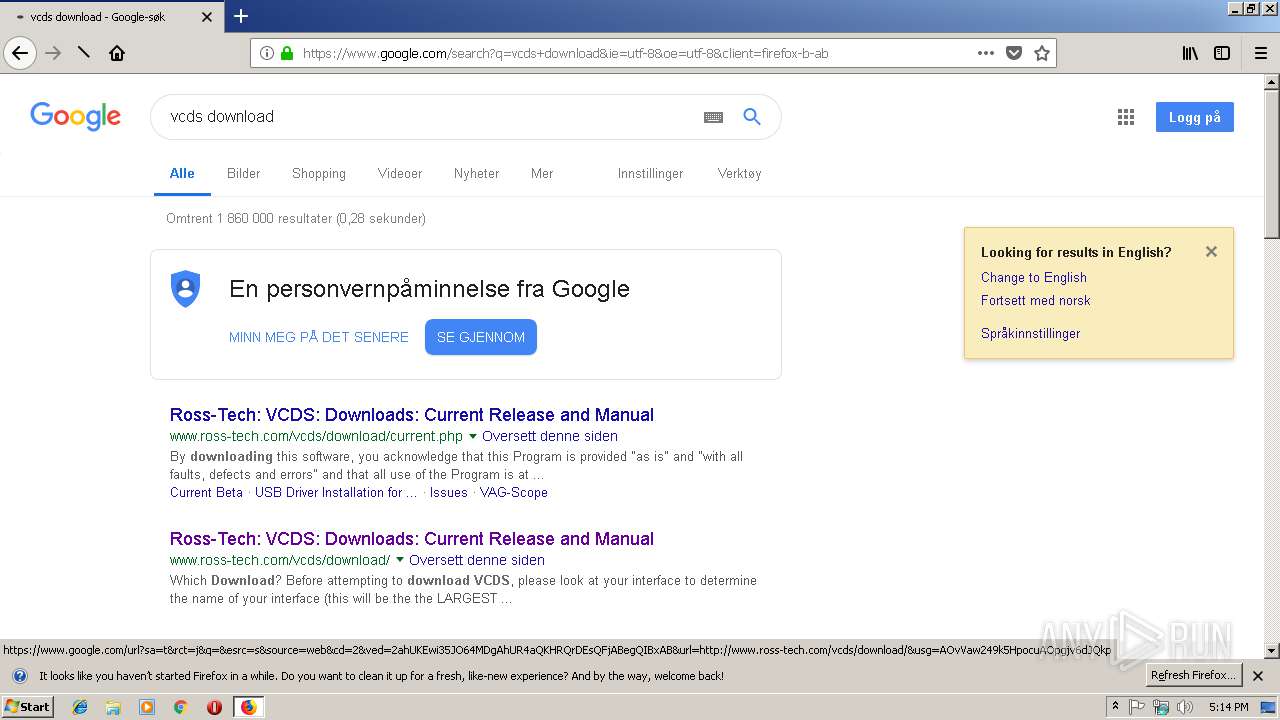Show site information icon in address bar

[266, 53]
